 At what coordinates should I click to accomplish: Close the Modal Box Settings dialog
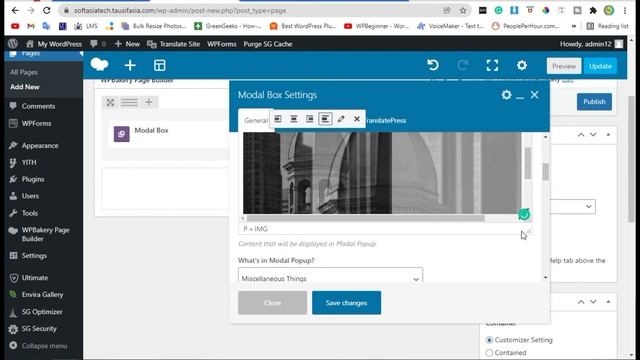click(x=534, y=95)
